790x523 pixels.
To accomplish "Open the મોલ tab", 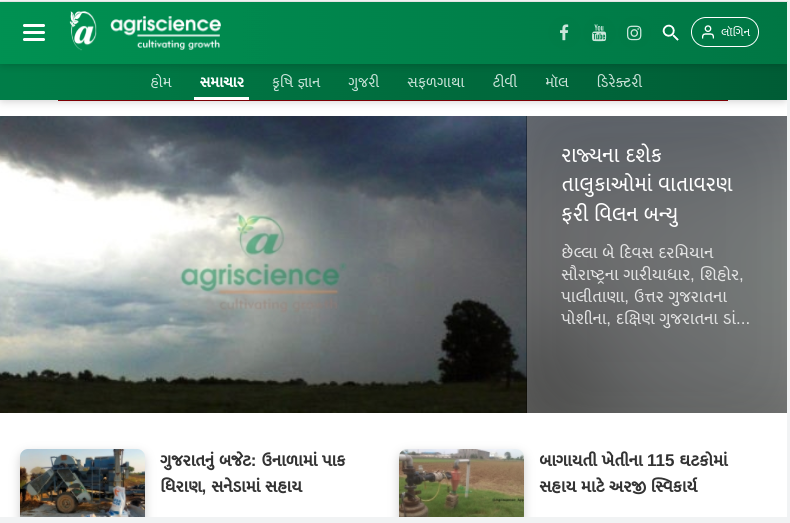I will pyautogui.click(x=557, y=82).
